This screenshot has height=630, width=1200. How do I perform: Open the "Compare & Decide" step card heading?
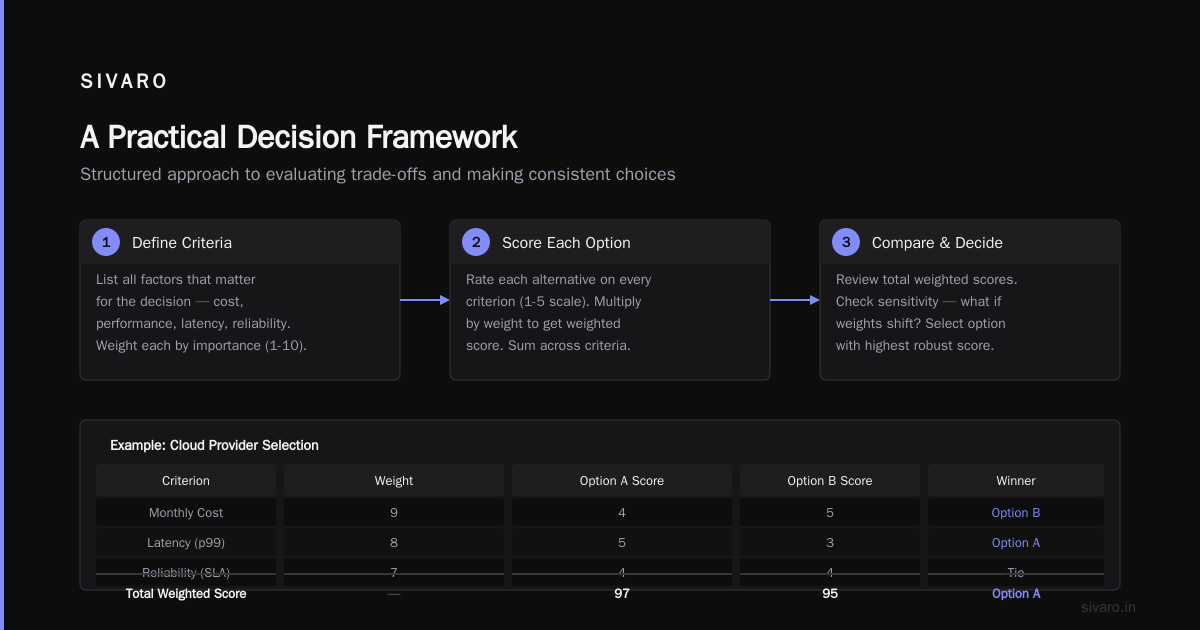coord(937,242)
